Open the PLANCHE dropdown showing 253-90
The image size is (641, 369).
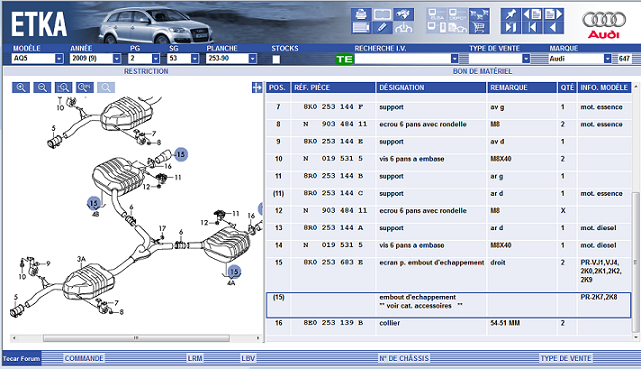click(253, 58)
